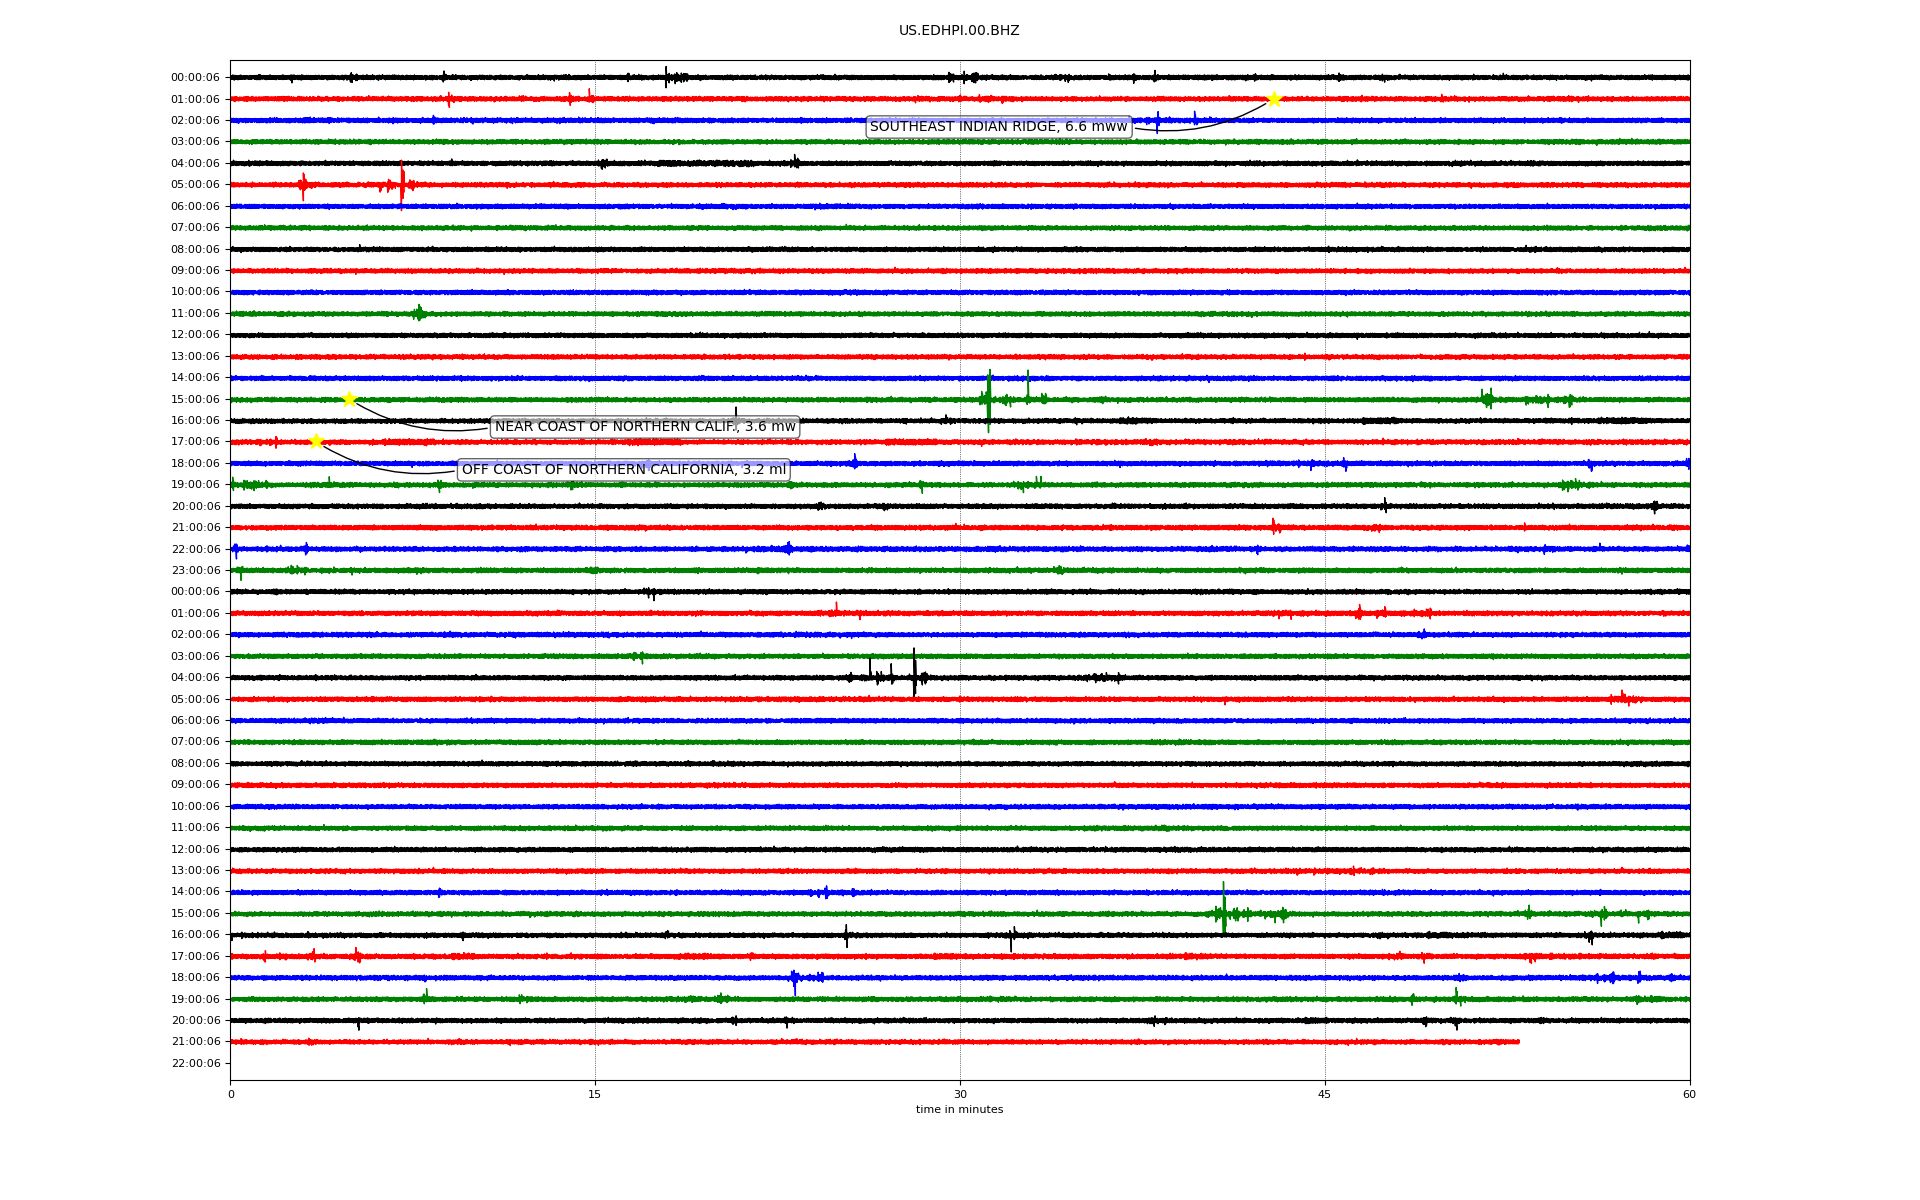Click the x-axis tick label 60
This screenshot has width=1920, height=1200.
pyautogui.click(x=1689, y=1094)
